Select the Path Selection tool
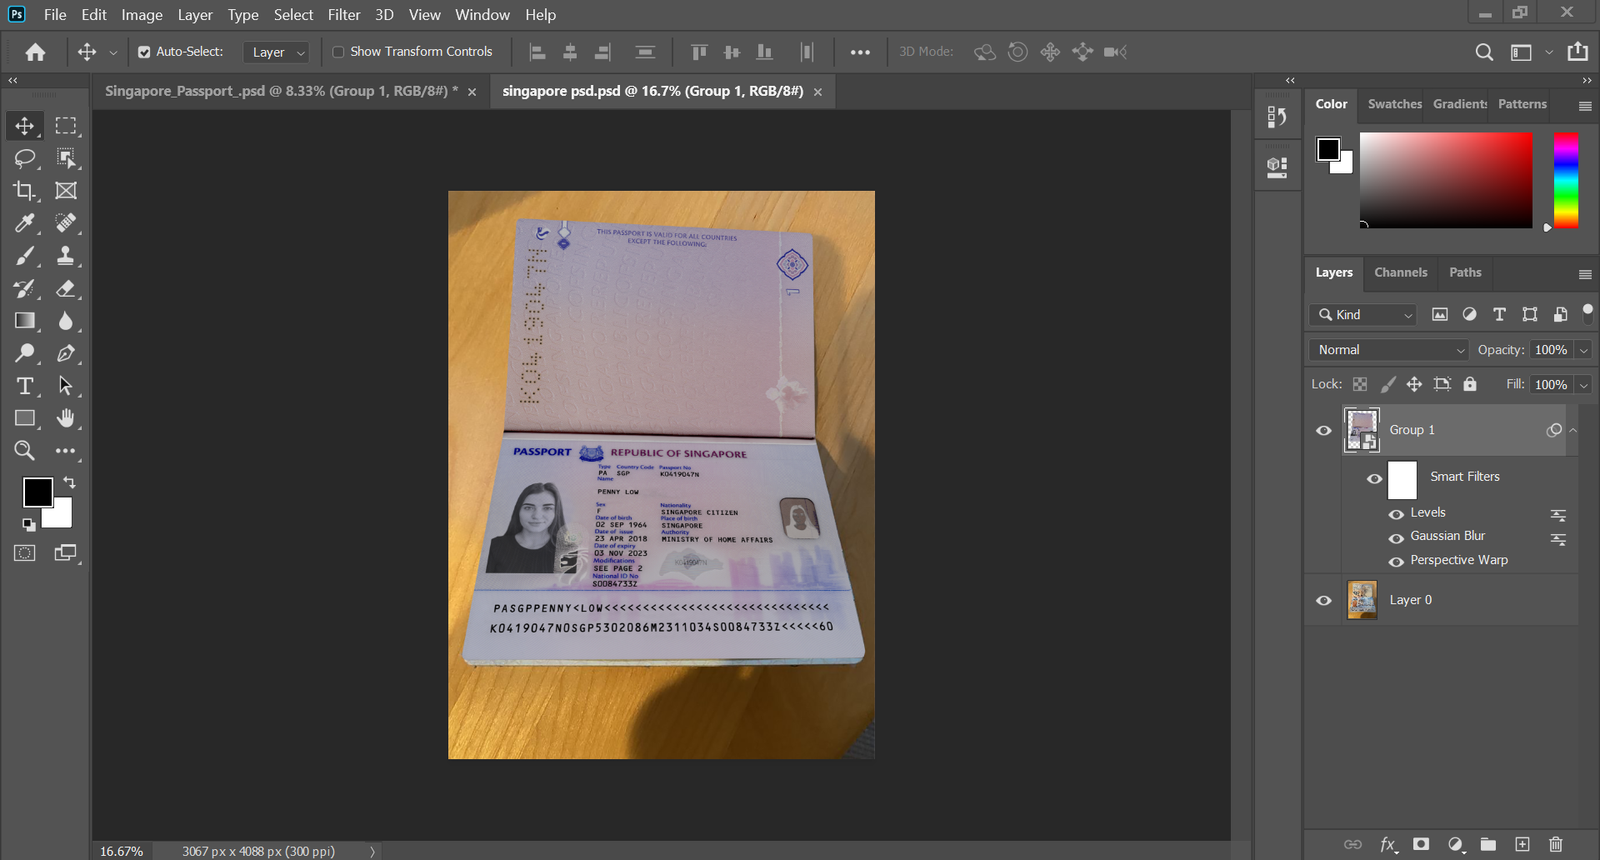This screenshot has height=860, width=1600. click(x=66, y=386)
